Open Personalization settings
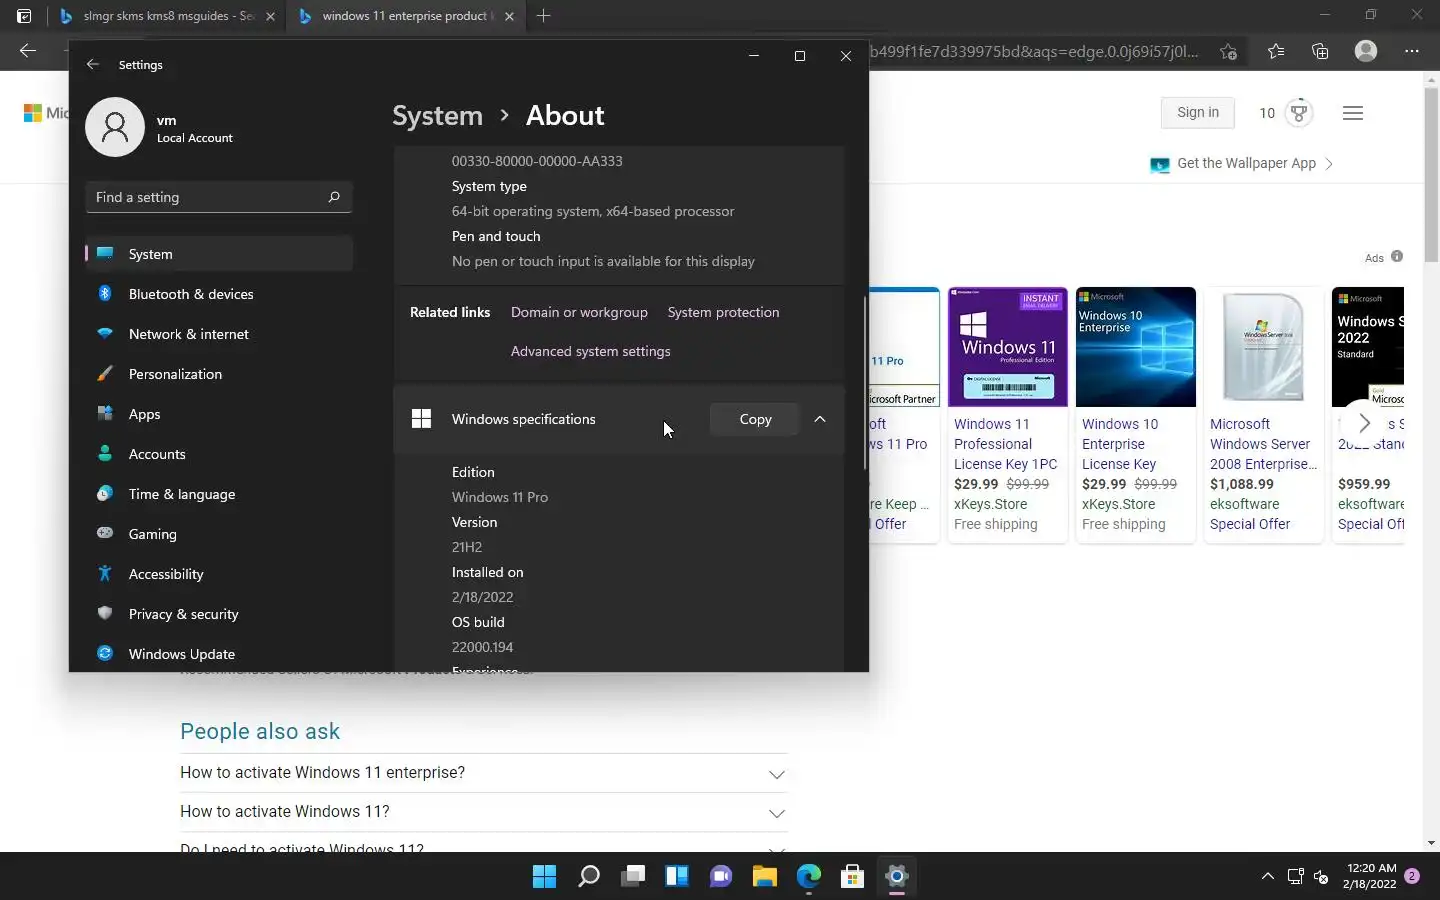The image size is (1440, 900). 219,374
